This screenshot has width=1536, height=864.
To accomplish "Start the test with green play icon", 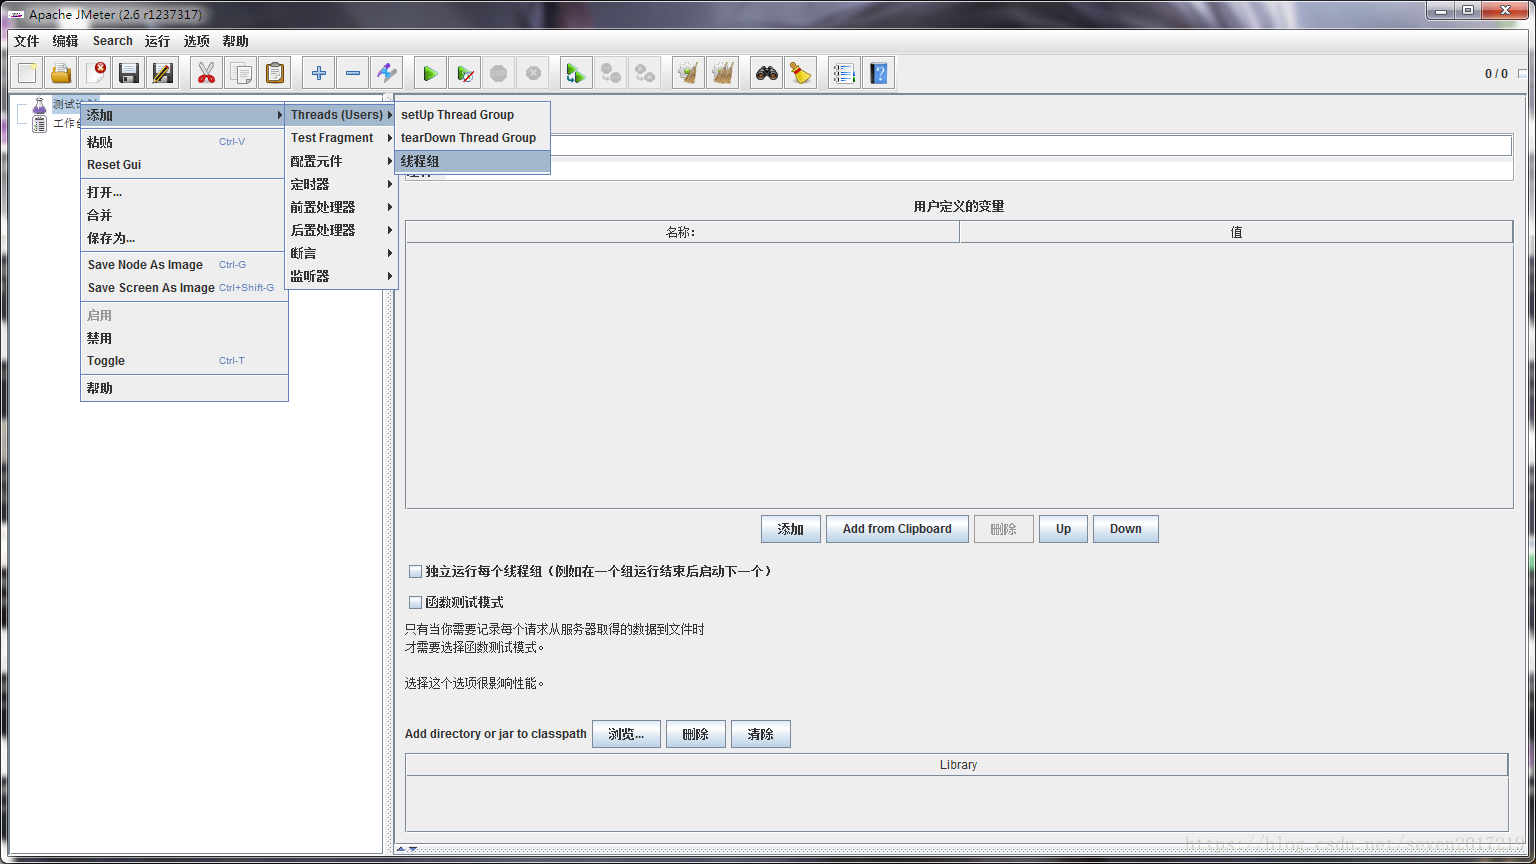I will pyautogui.click(x=430, y=73).
